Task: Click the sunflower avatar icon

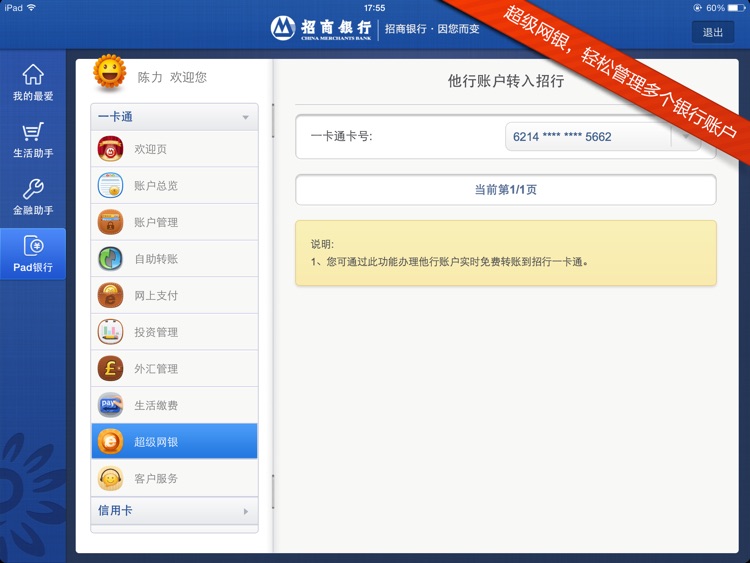Action: pyautogui.click(x=110, y=72)
